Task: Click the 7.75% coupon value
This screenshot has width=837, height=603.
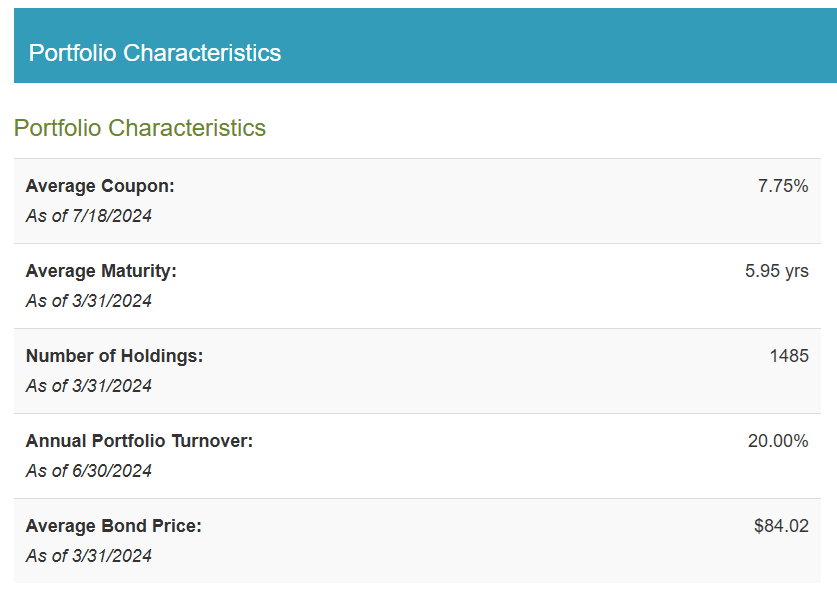Action: tap(783, 186)
